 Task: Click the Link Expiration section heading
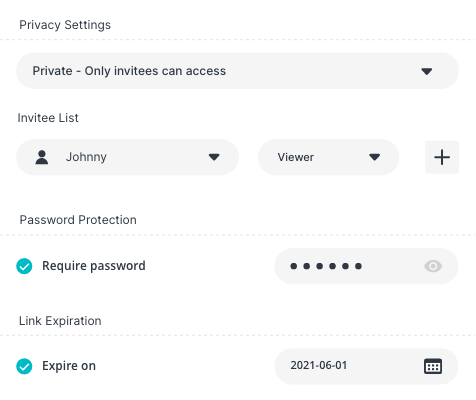[x=60, y=321]
